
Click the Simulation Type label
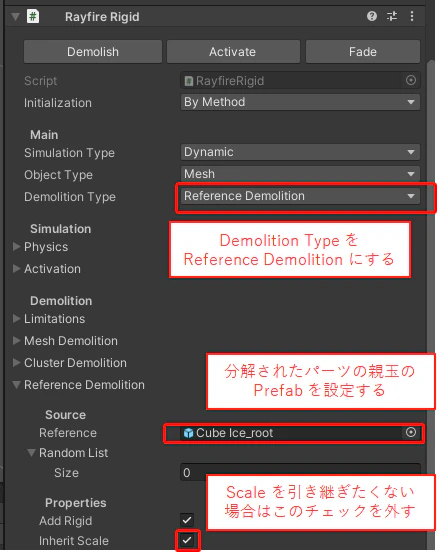(x=69, y=153)
